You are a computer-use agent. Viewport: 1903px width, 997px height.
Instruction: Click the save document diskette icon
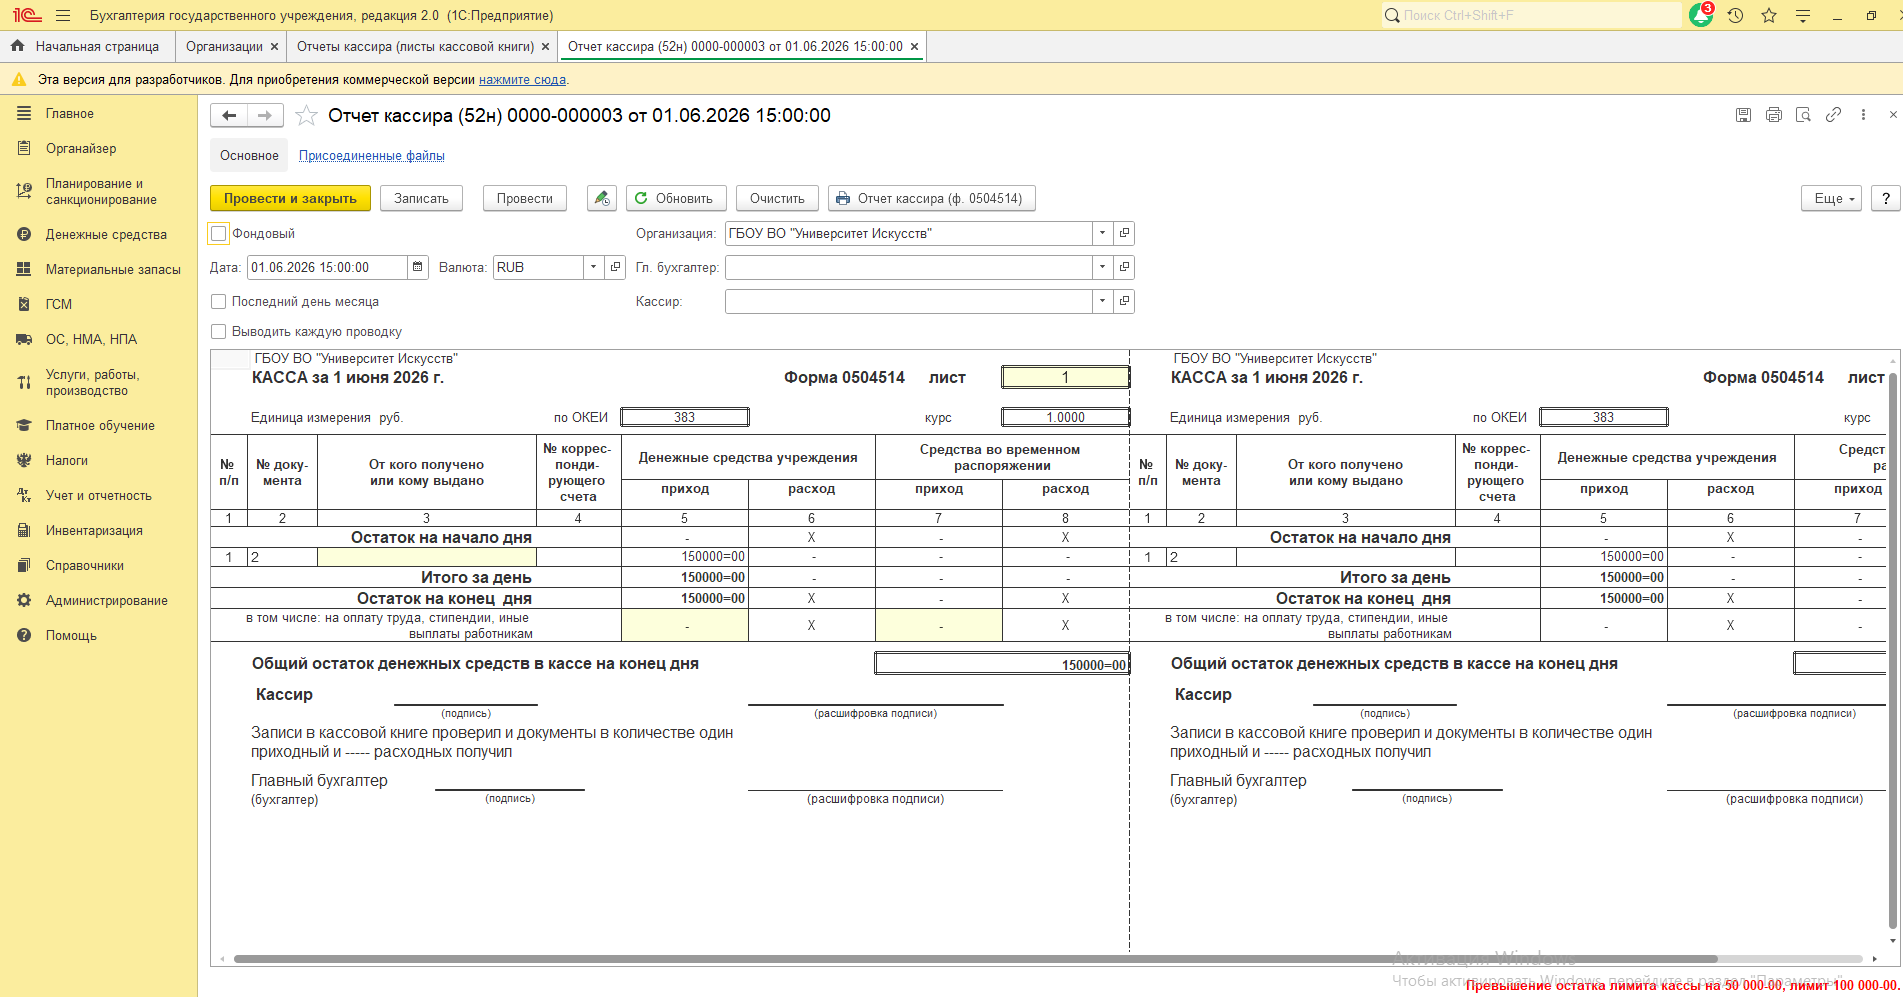[x=1743, y=115]
